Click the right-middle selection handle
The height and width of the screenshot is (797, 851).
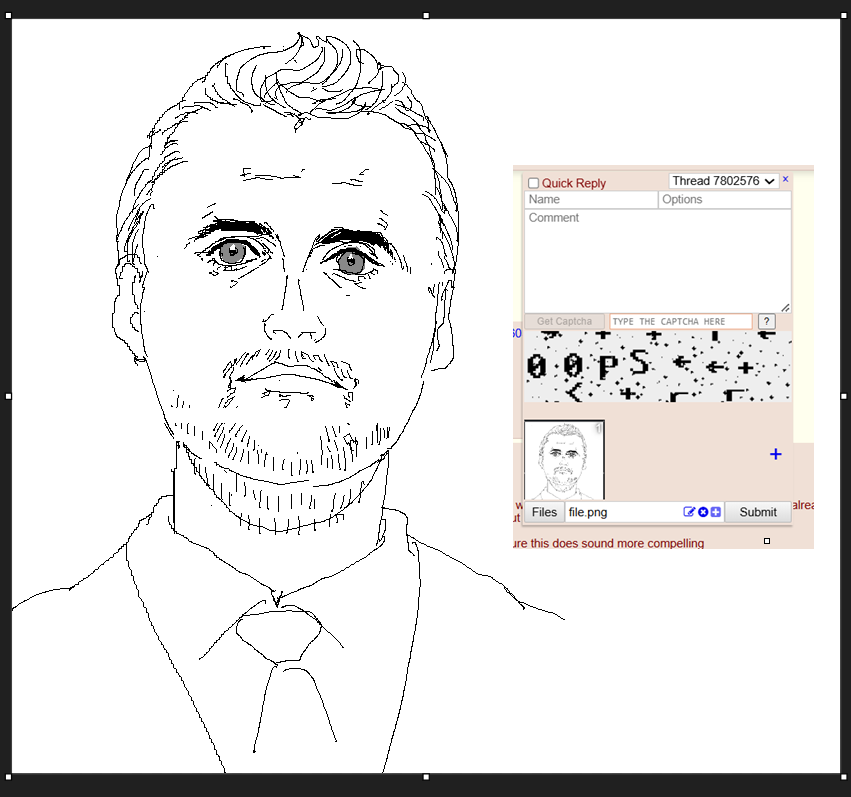point(844,397)
